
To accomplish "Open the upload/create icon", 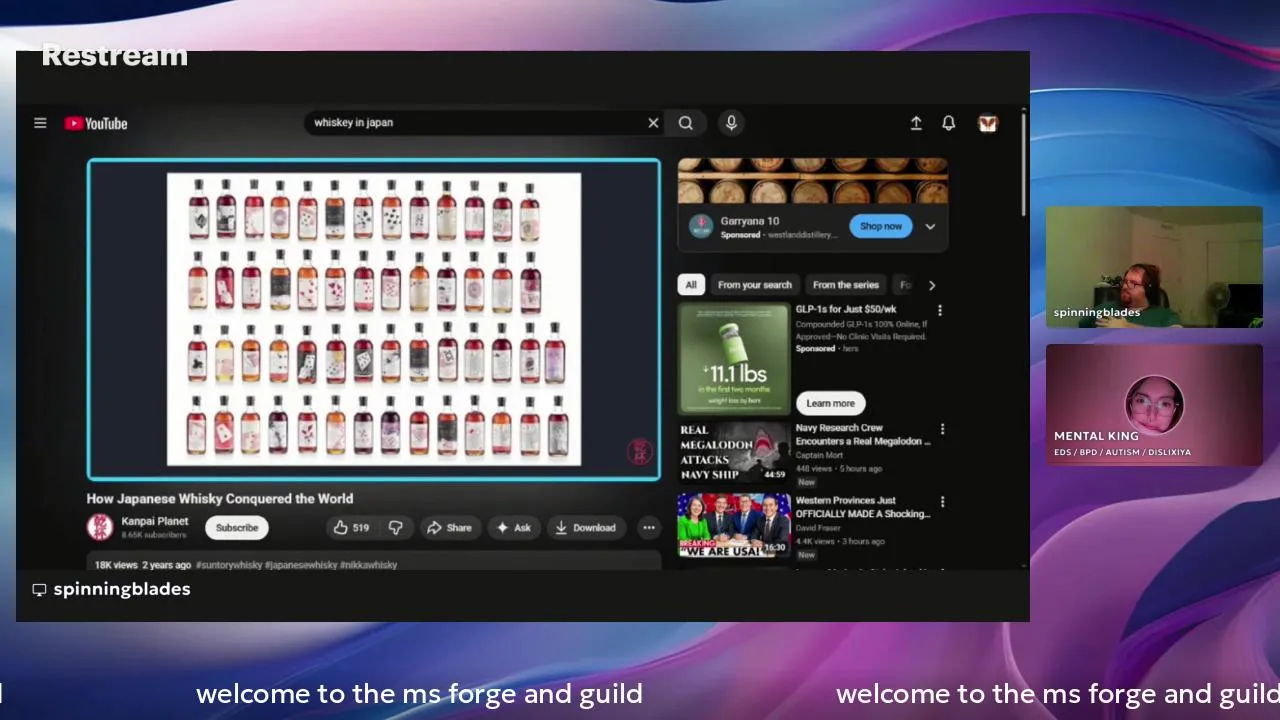I will tap(916, 123).
